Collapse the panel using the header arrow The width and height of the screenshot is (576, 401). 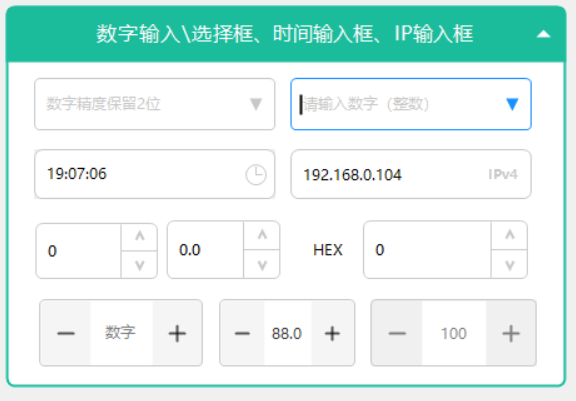[x=543, y=35]
